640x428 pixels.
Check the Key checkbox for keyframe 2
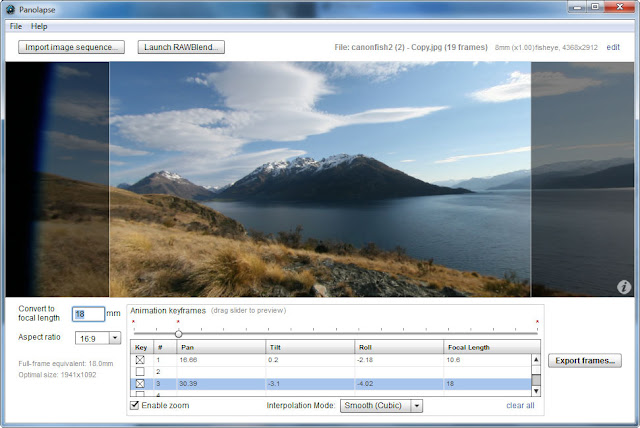coord(140,372)
